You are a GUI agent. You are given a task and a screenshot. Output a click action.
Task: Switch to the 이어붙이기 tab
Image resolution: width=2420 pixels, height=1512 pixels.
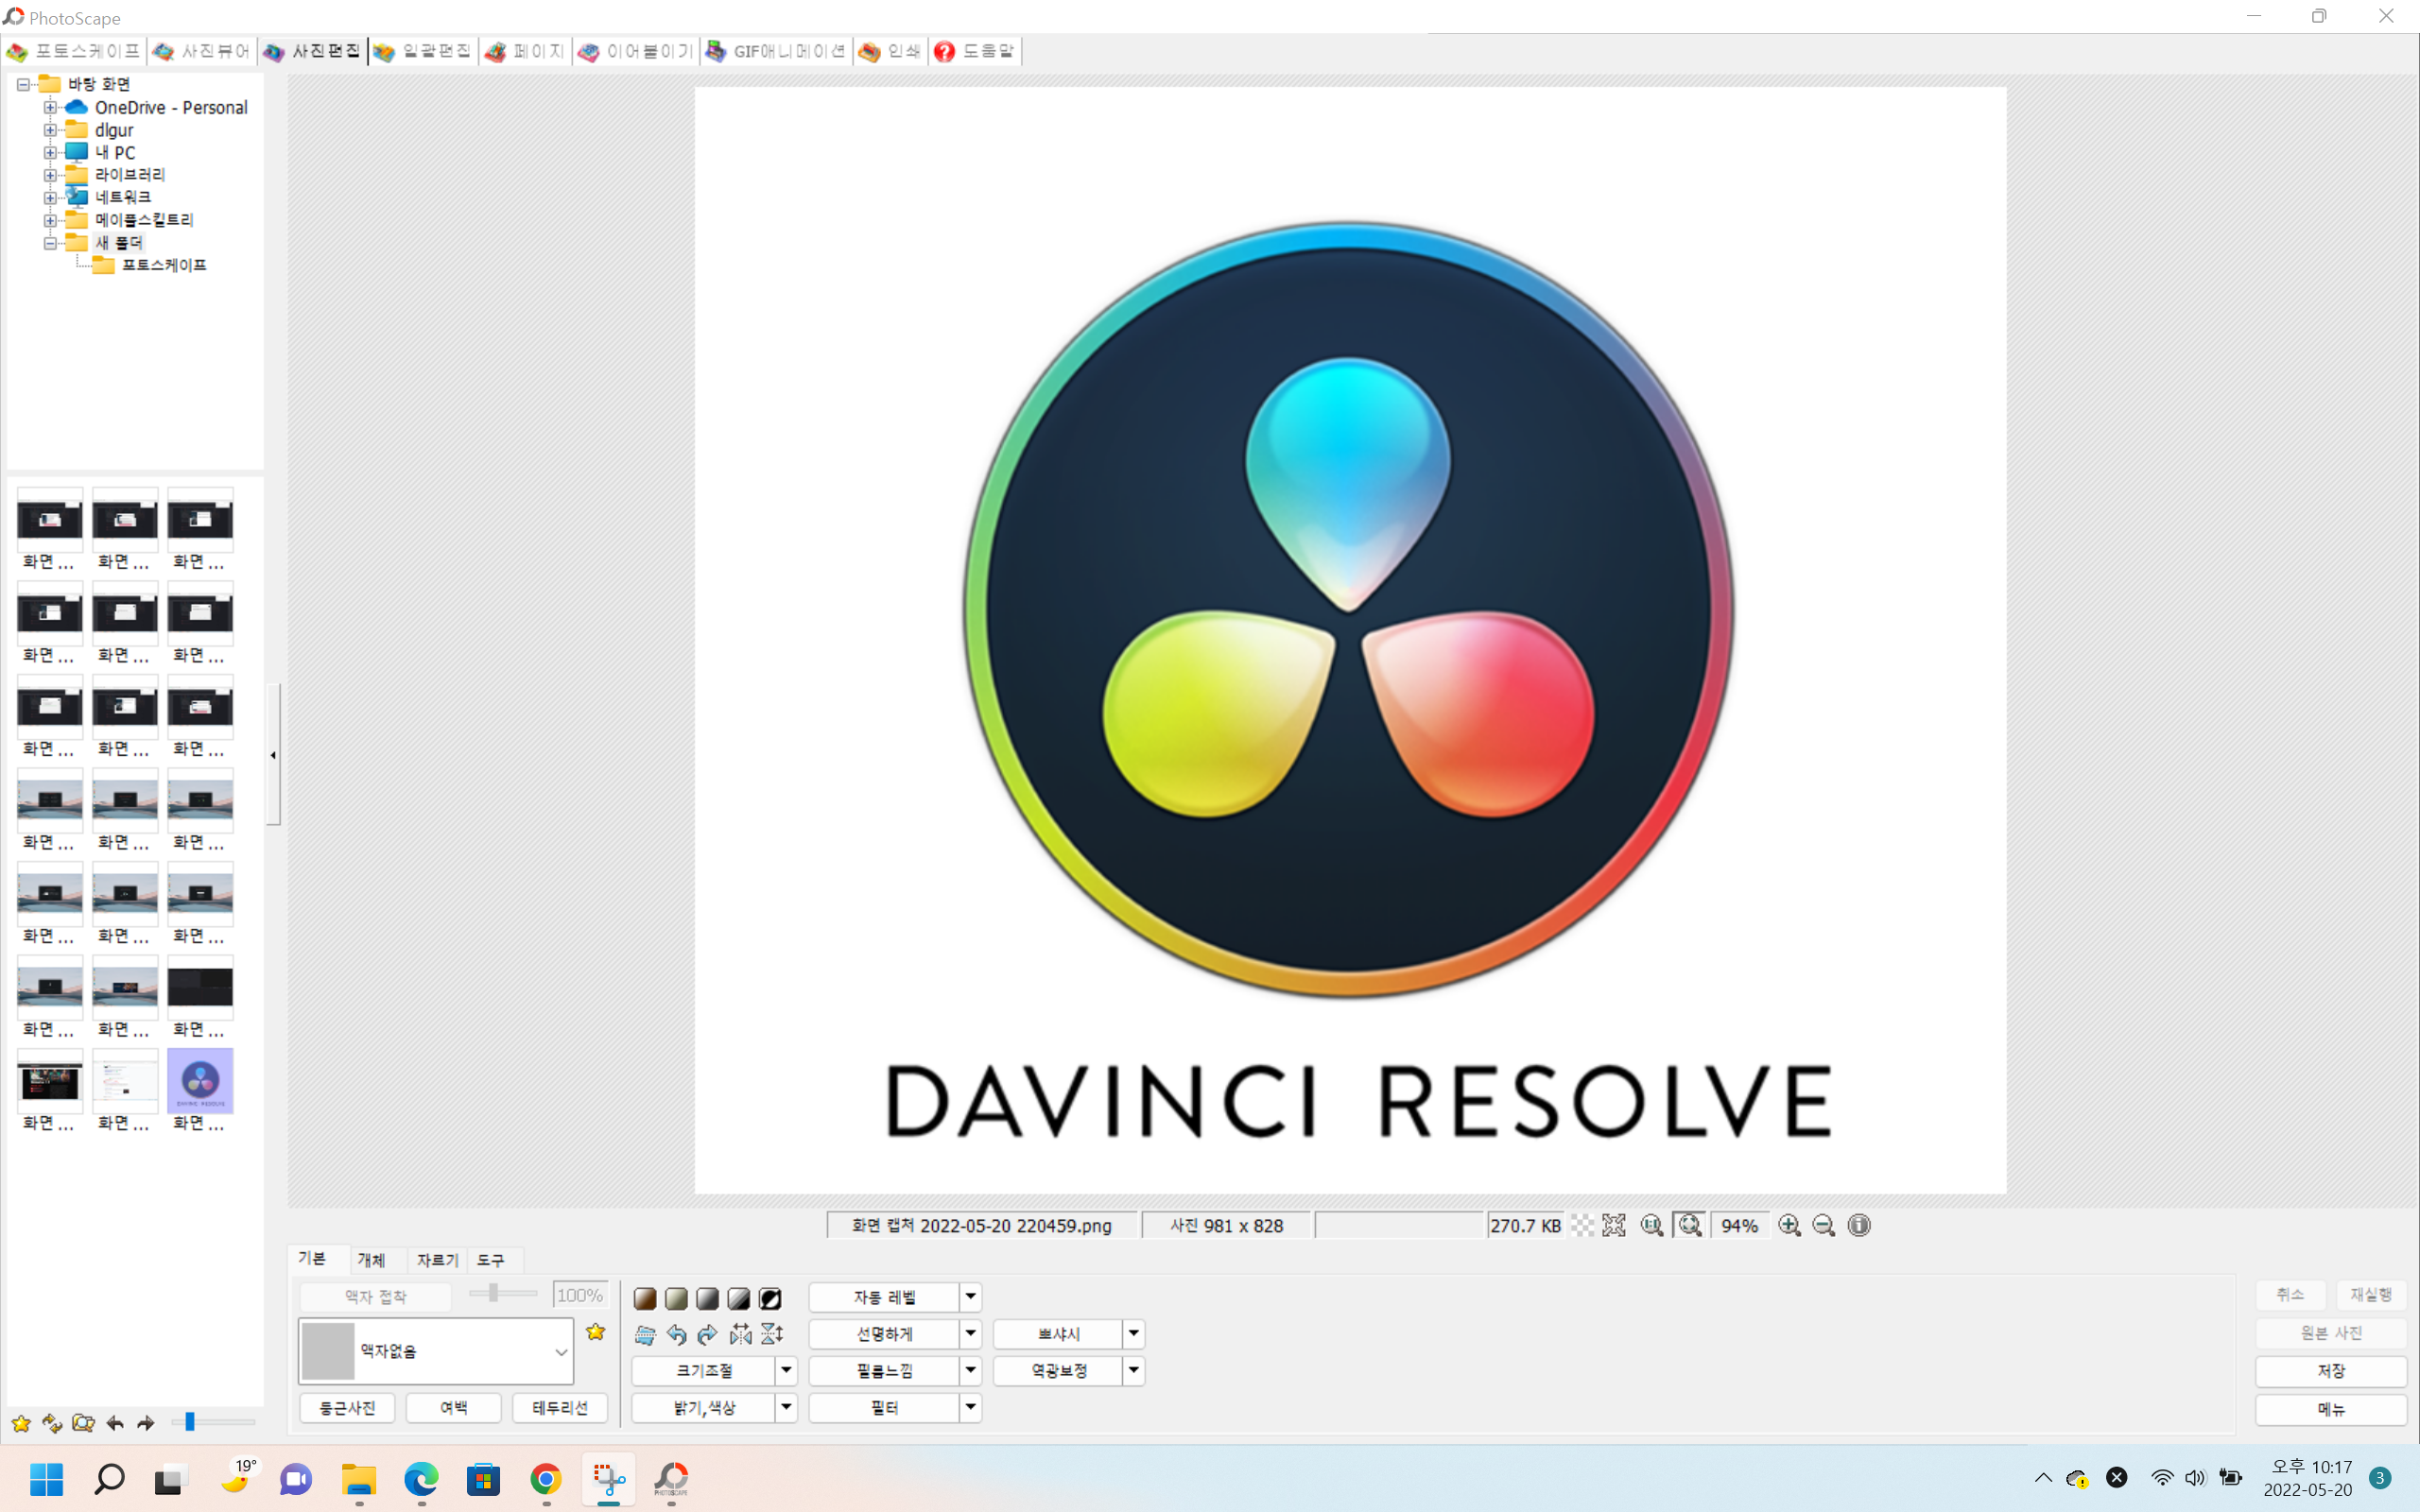(636, 51)
